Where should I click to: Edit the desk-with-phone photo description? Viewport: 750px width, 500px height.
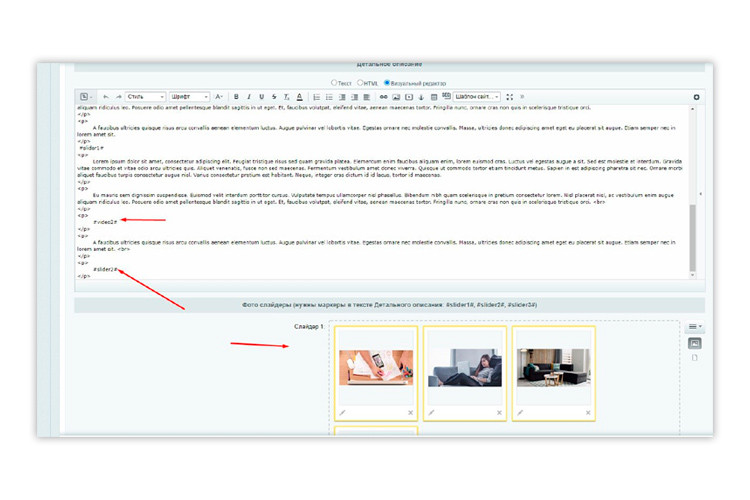tap(342, 412)
